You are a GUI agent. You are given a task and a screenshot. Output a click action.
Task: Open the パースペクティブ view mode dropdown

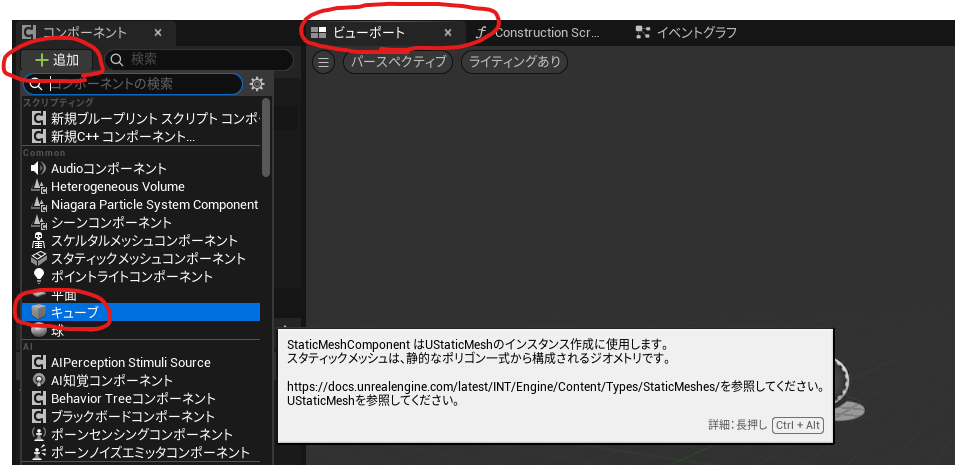click(x=398, y=62)
